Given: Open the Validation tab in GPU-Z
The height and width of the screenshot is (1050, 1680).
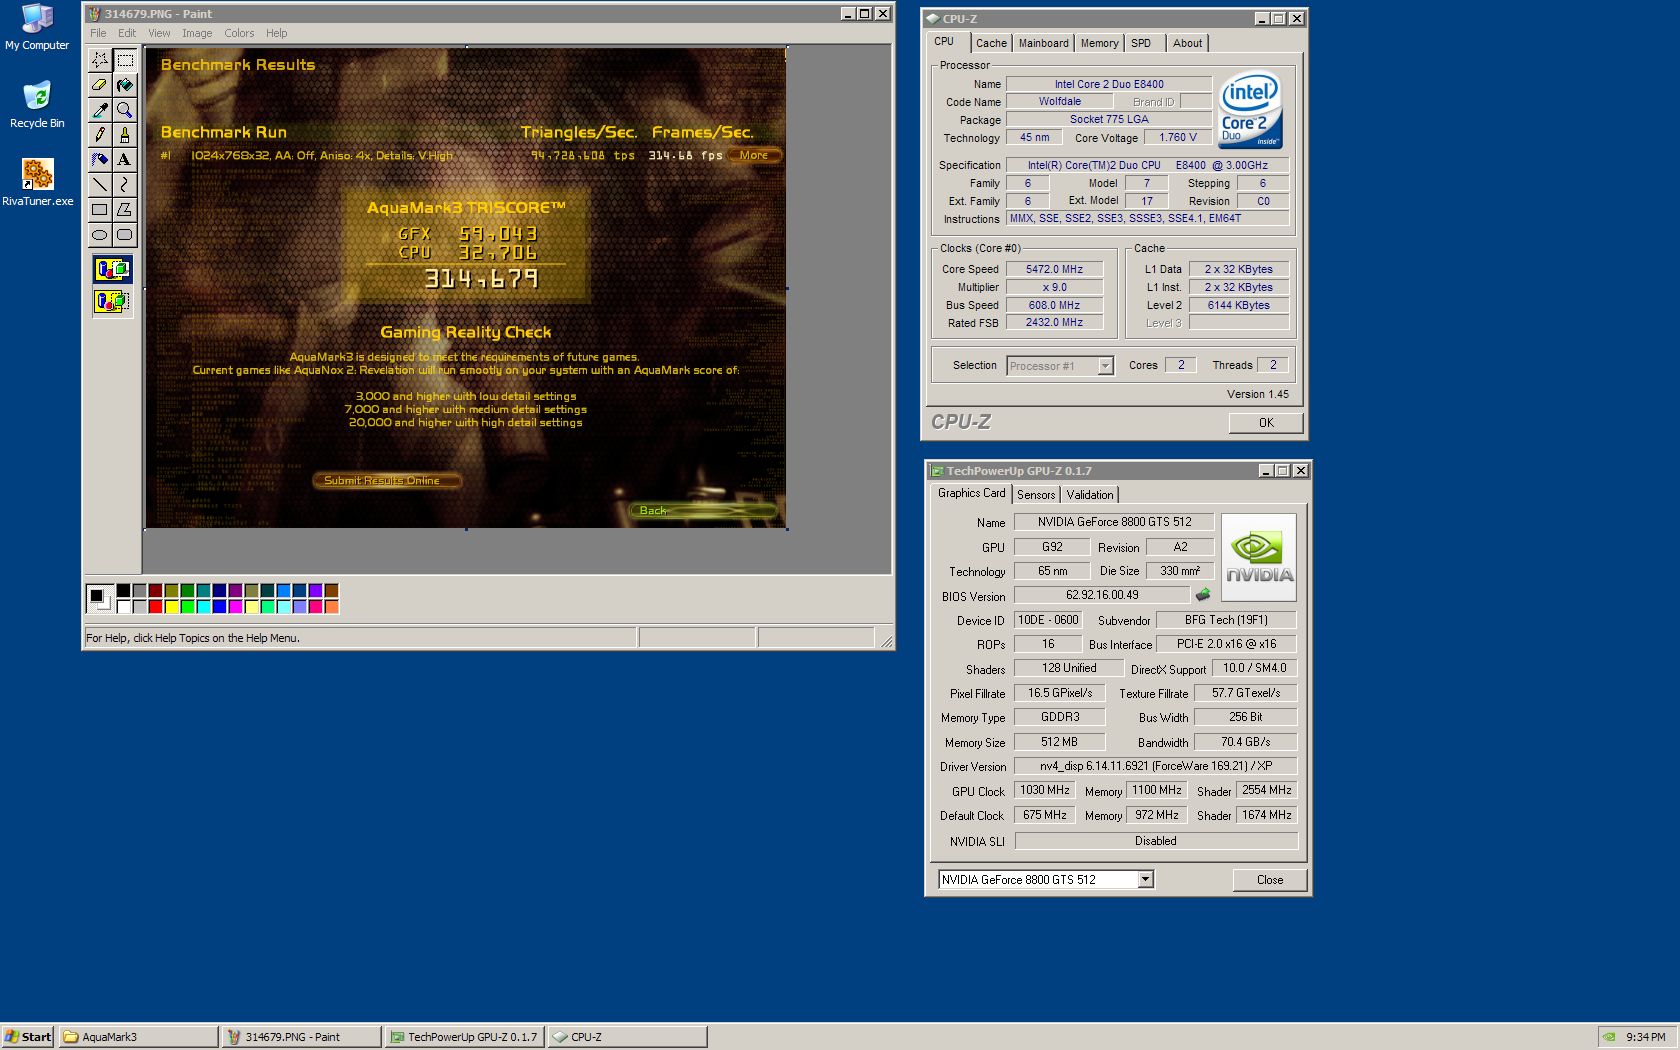Looking at the screenshot, I should pos(1089,495).
